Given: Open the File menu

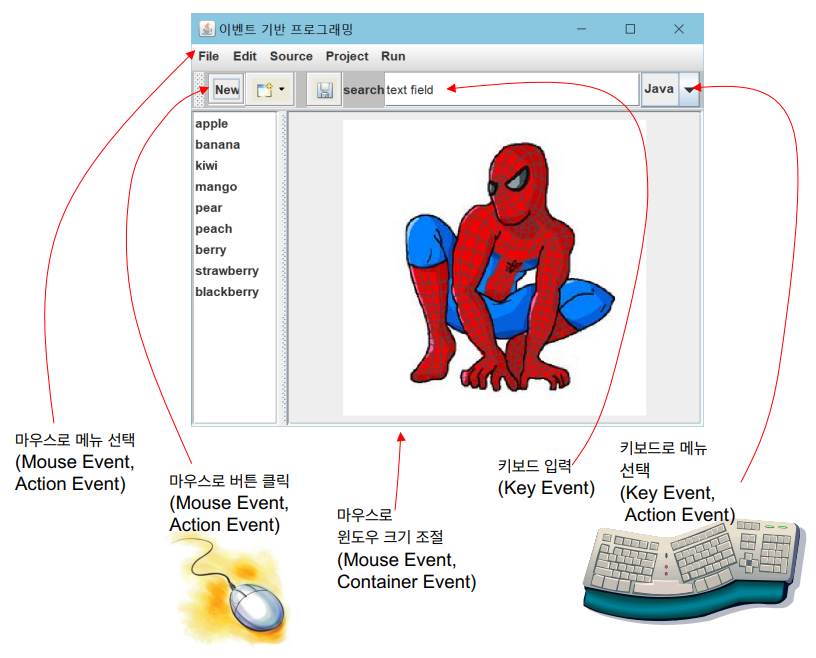Looking at the screenshot, I should tap(208, 56).
